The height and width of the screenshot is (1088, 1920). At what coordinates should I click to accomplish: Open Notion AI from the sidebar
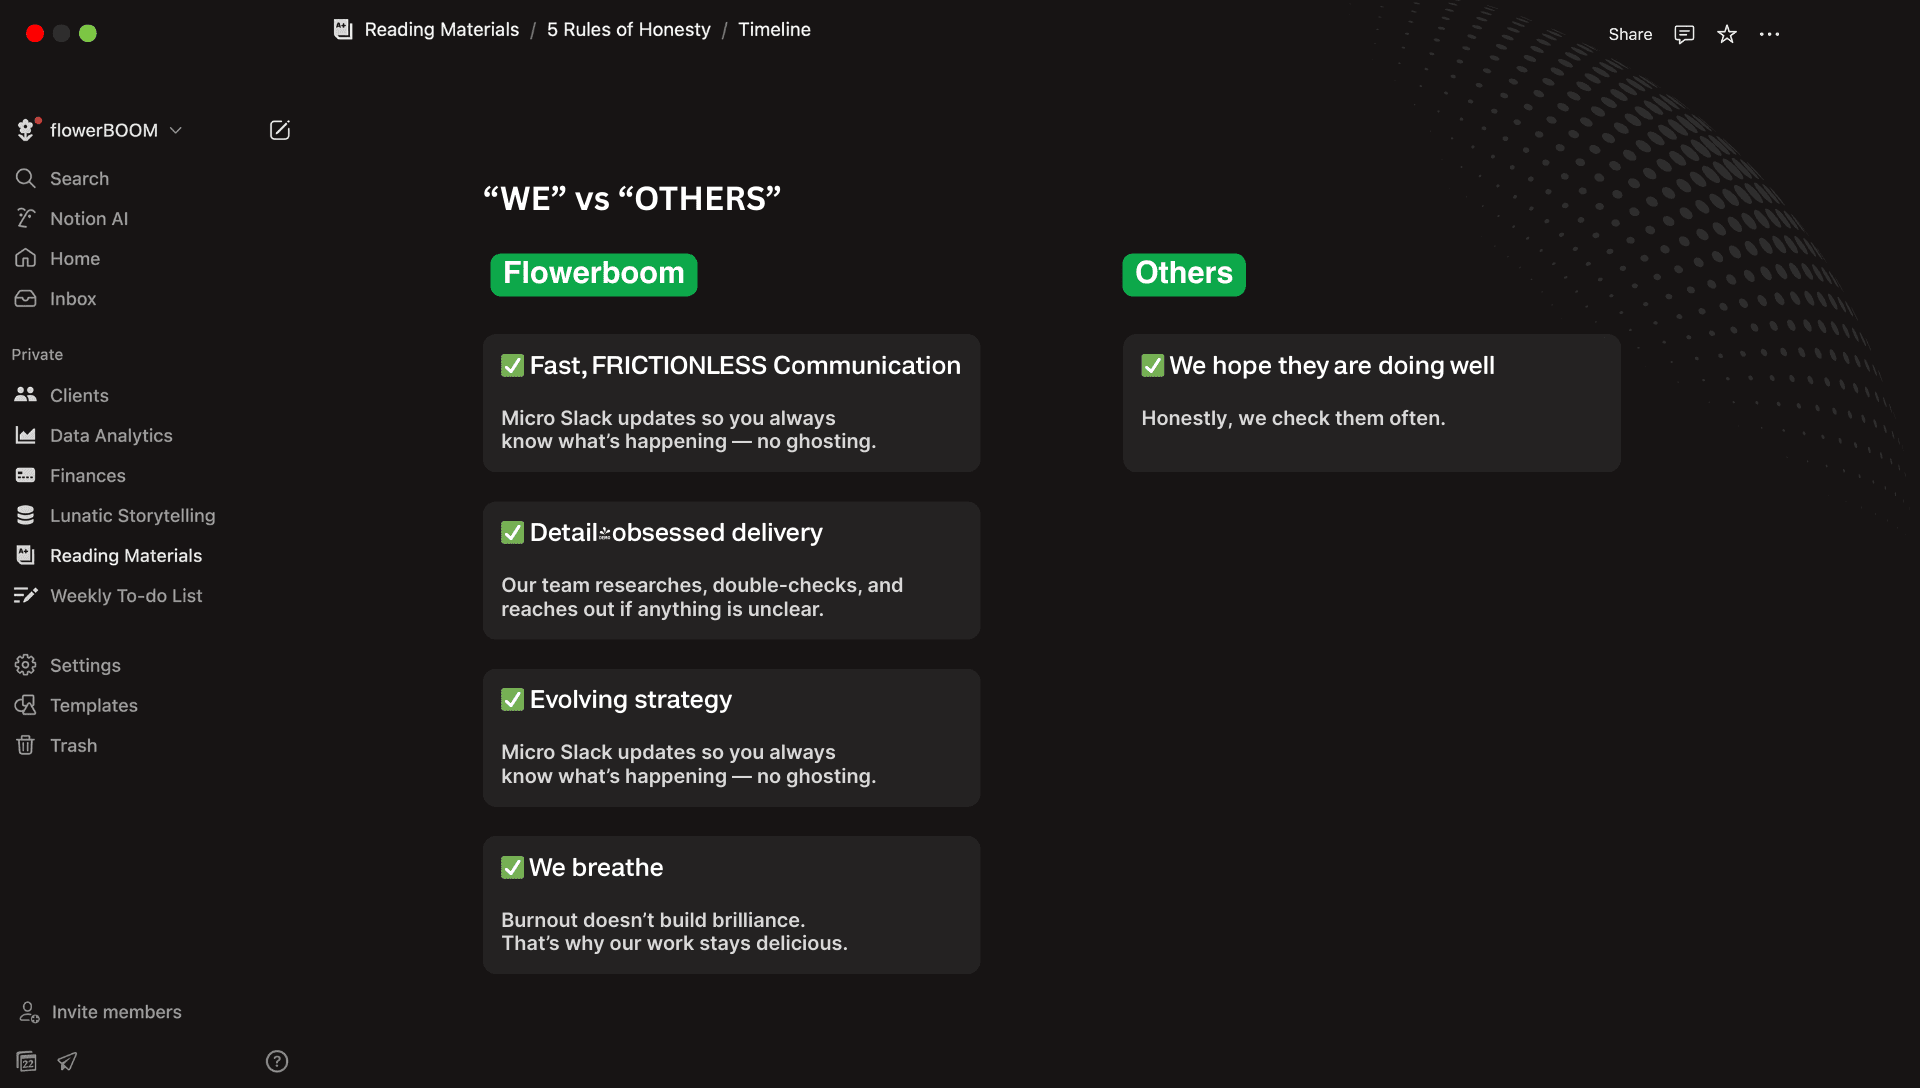89,218
